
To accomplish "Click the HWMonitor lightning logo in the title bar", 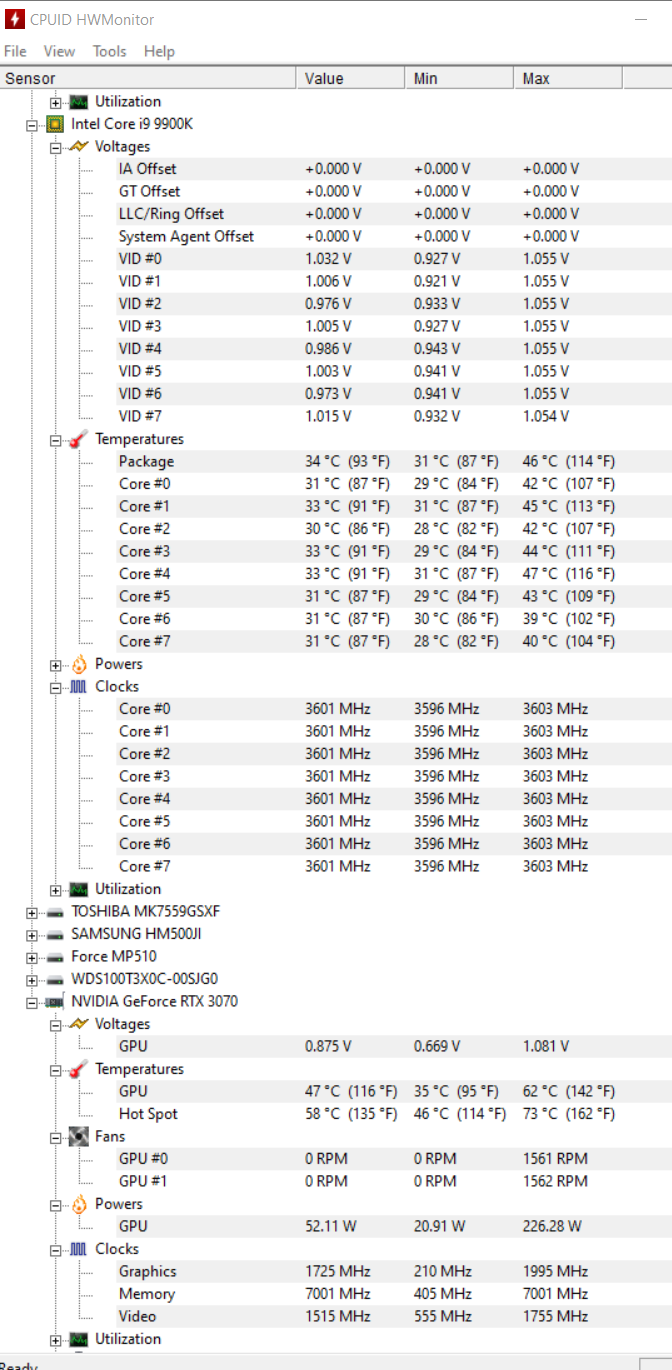I will click(14, 18).
